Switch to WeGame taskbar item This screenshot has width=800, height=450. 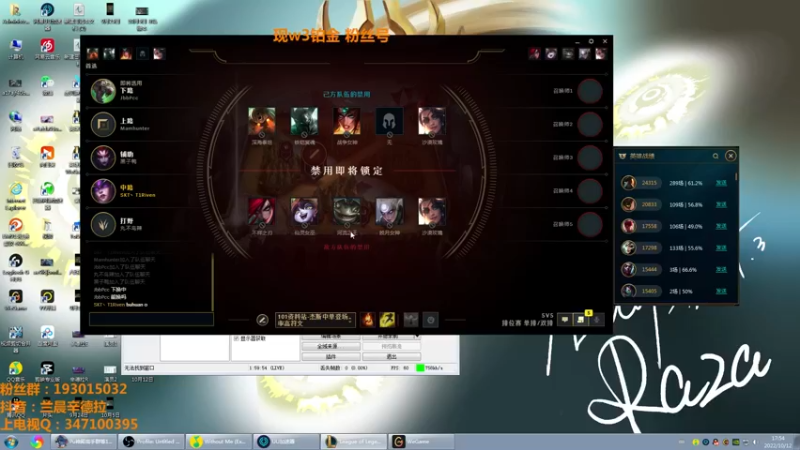click(x=421, y=442)
